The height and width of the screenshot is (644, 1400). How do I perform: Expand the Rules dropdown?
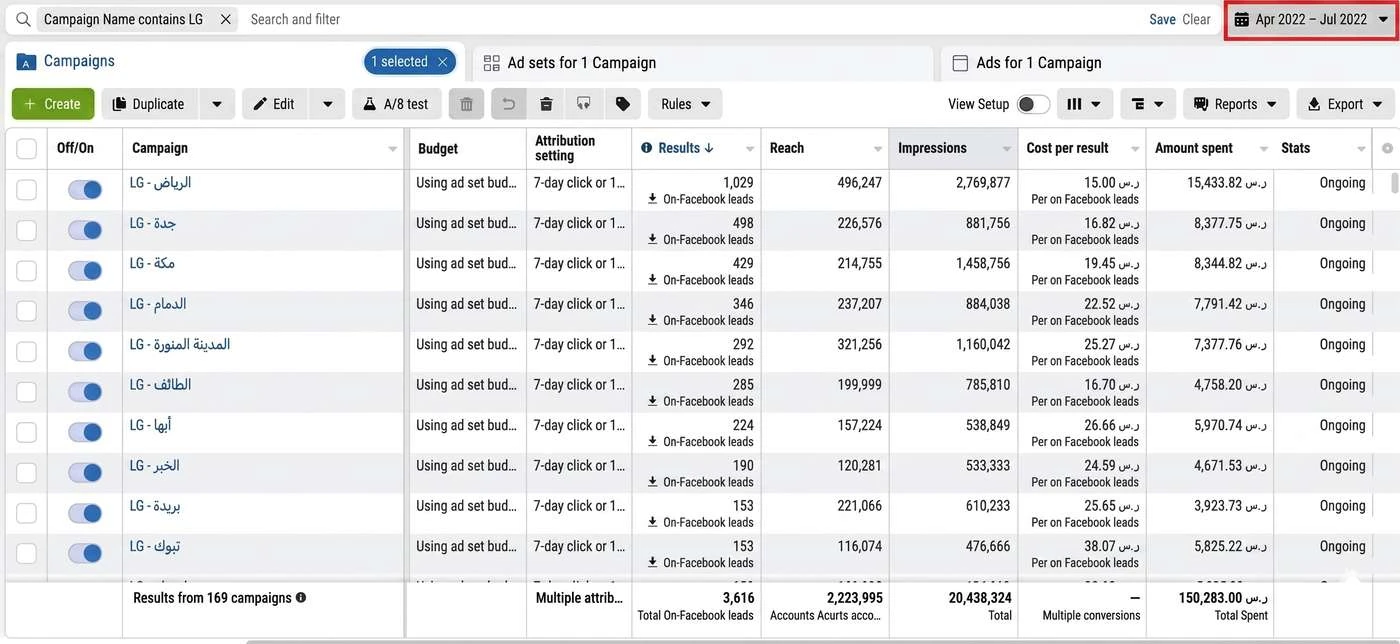[685, 104]
